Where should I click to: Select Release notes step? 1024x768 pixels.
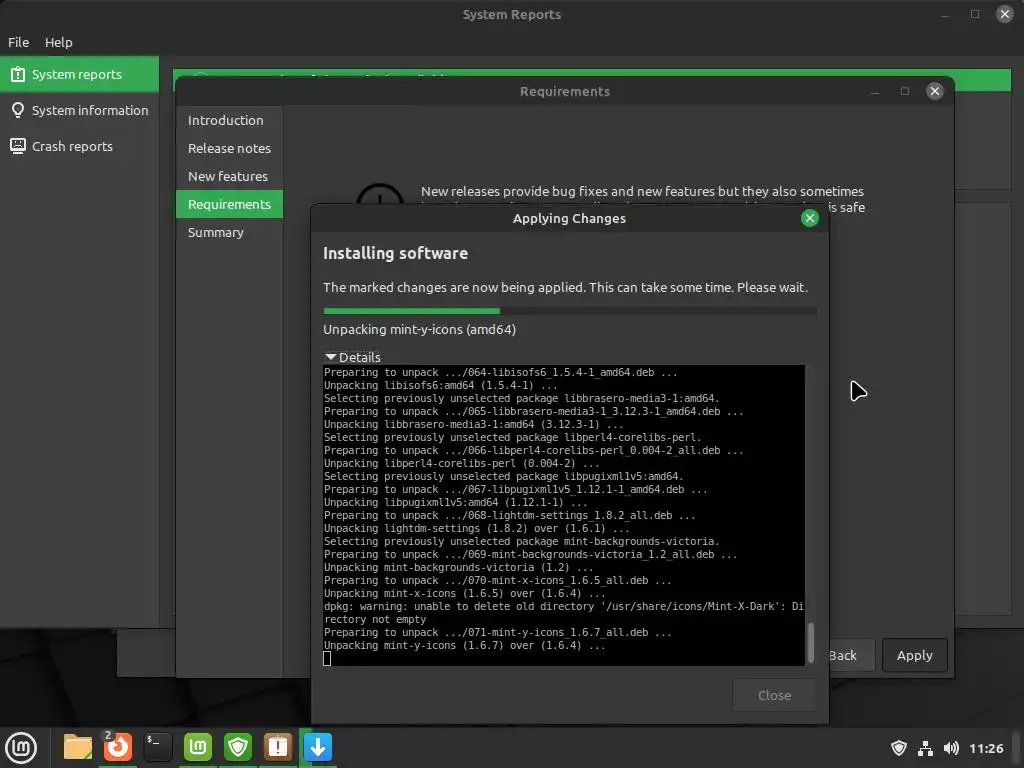point(229,148)
